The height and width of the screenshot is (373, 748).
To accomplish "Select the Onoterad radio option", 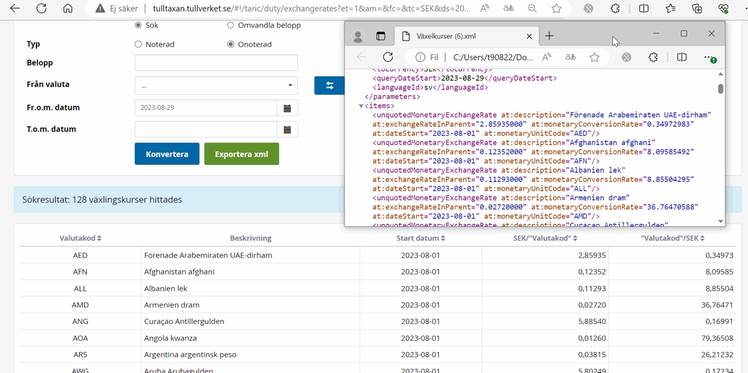I will (231, 44).
